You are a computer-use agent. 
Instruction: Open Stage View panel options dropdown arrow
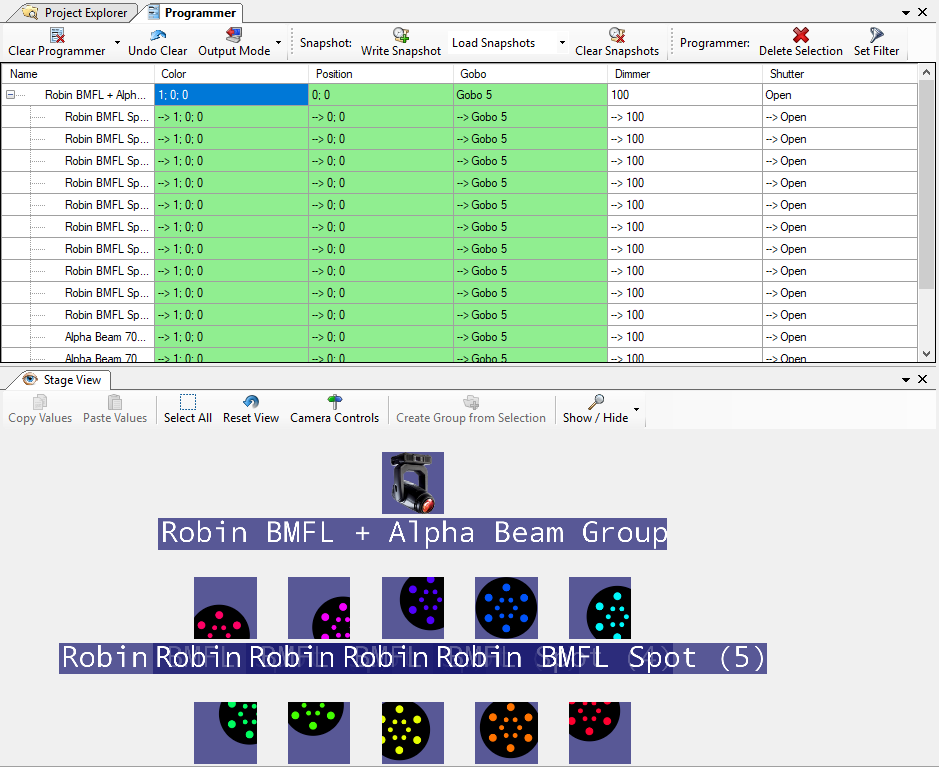coord(905,380)
